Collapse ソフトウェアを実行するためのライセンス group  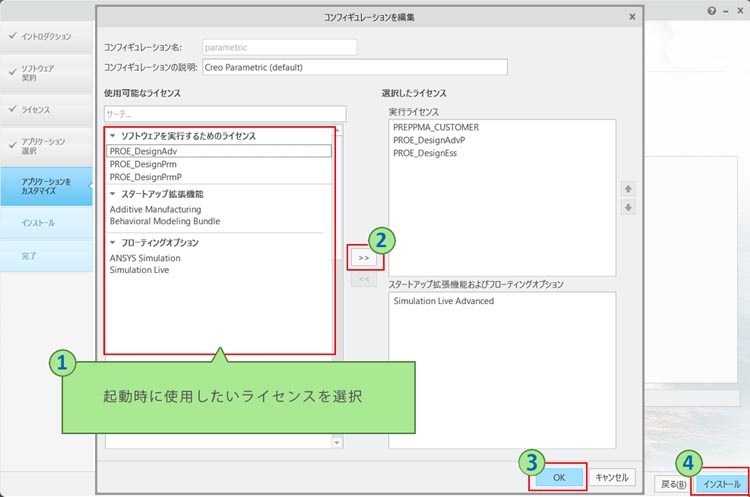tap(113, 136)
